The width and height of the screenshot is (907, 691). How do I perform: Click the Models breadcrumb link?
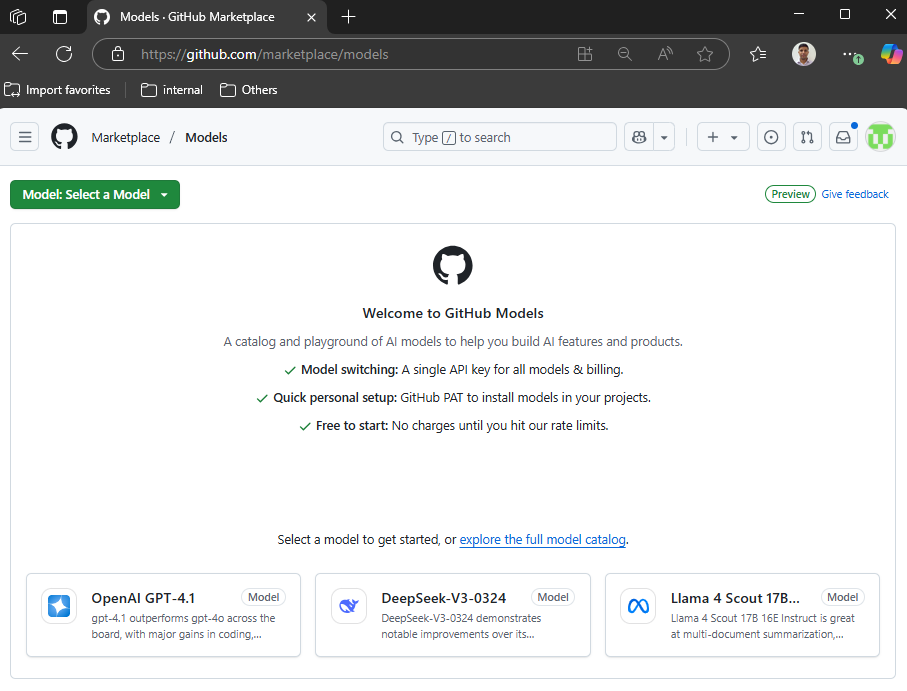click(207, 138)
